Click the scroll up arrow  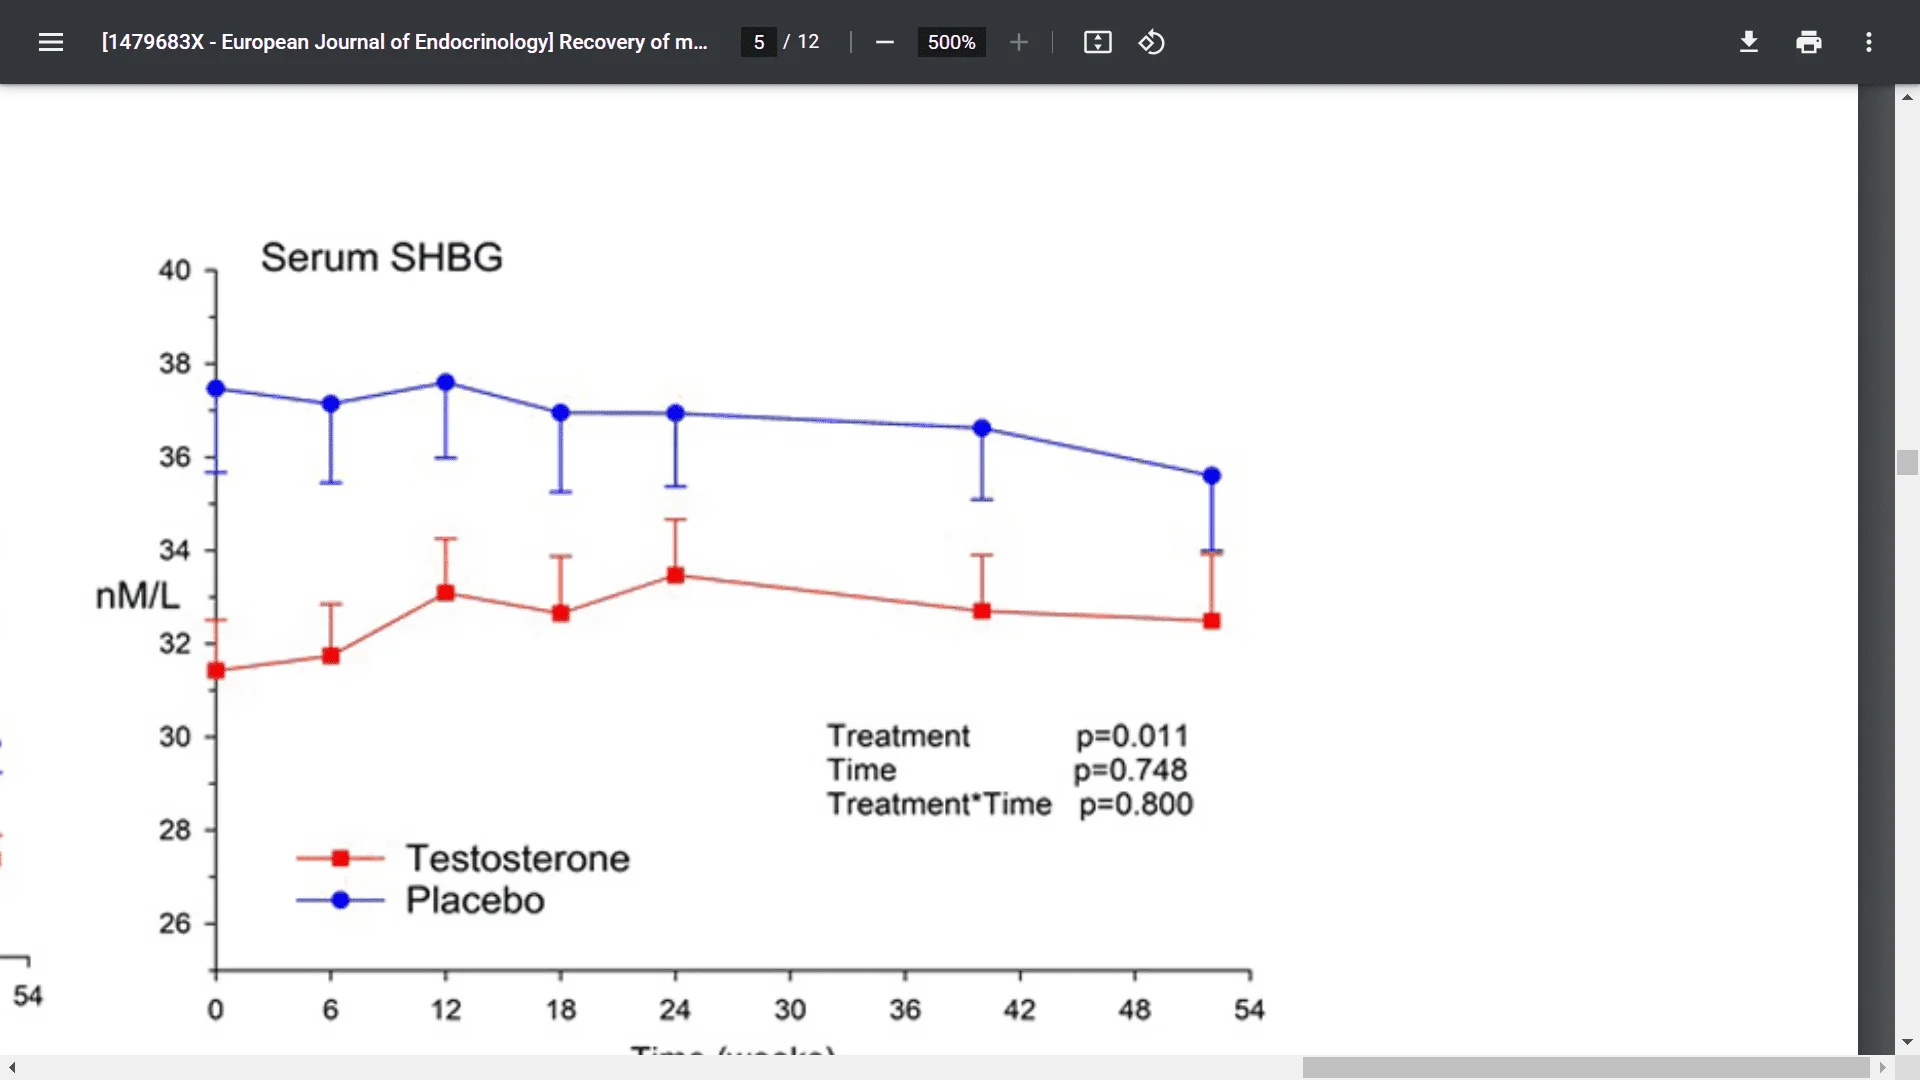[x=1907, y=97]
